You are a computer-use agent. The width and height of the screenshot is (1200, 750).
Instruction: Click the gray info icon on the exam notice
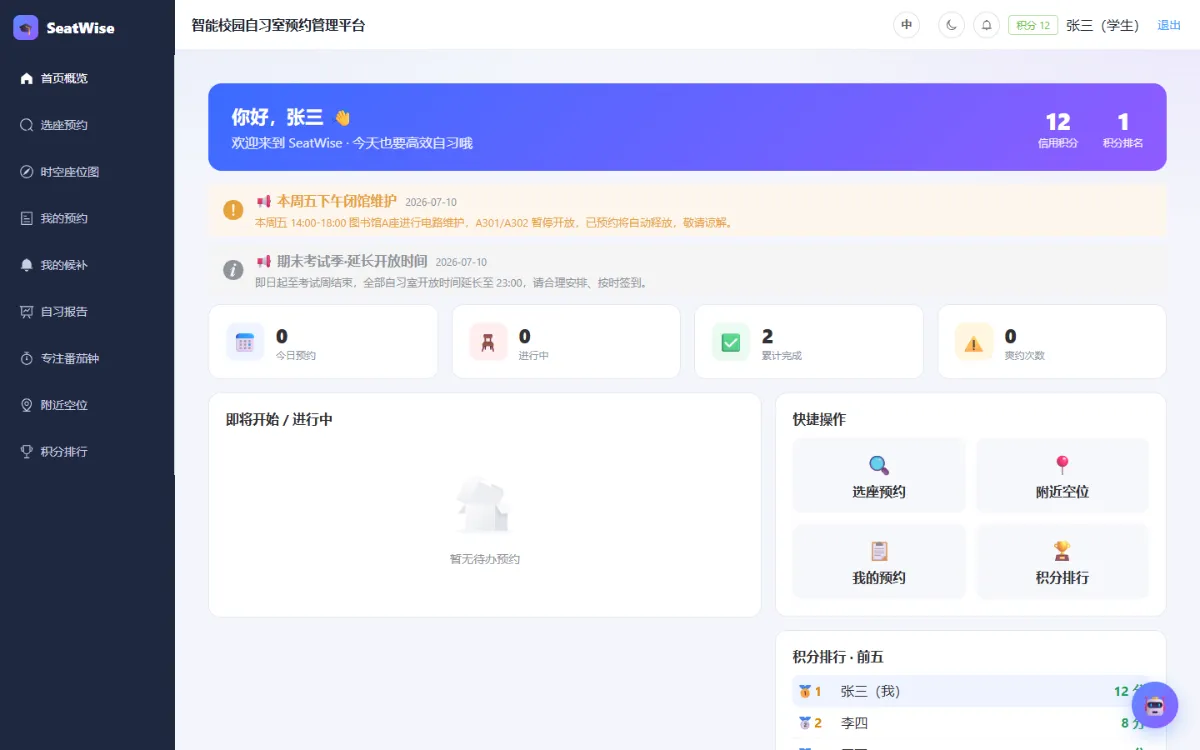pyautogui.click(x=233, y=270)
